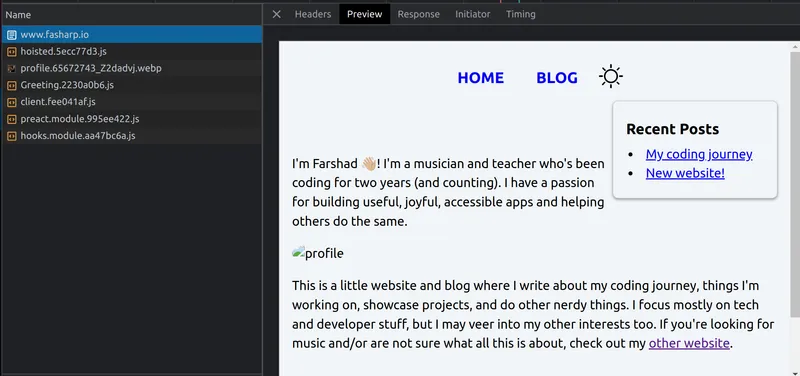Click the script icon for client.fee041af.js
The image size is (800, 376).
(12, 102)
